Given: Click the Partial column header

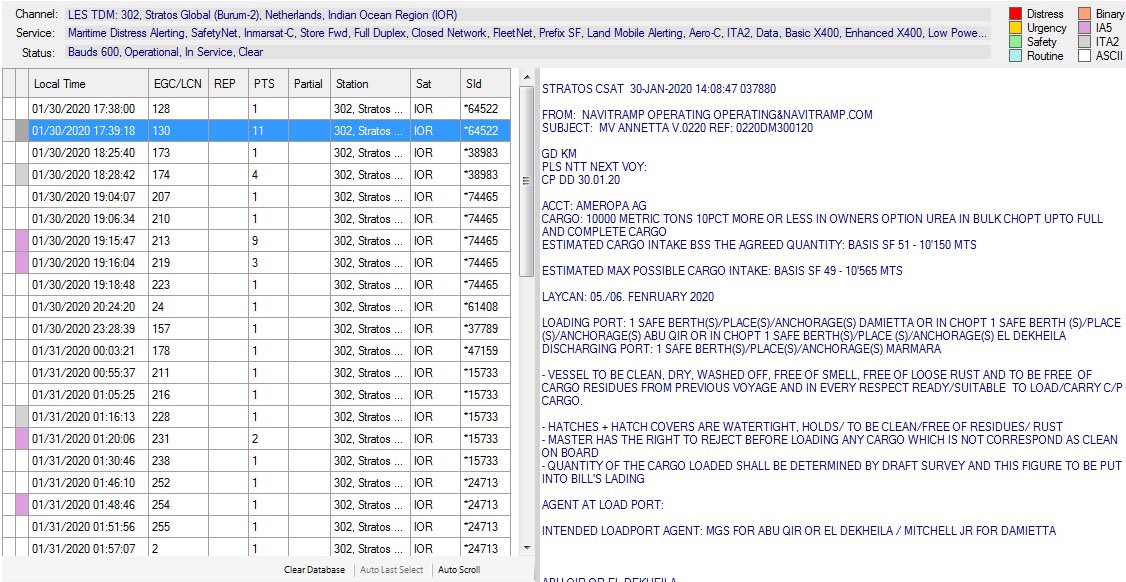Looking at the screenshot, I should (x=309, y=84).
